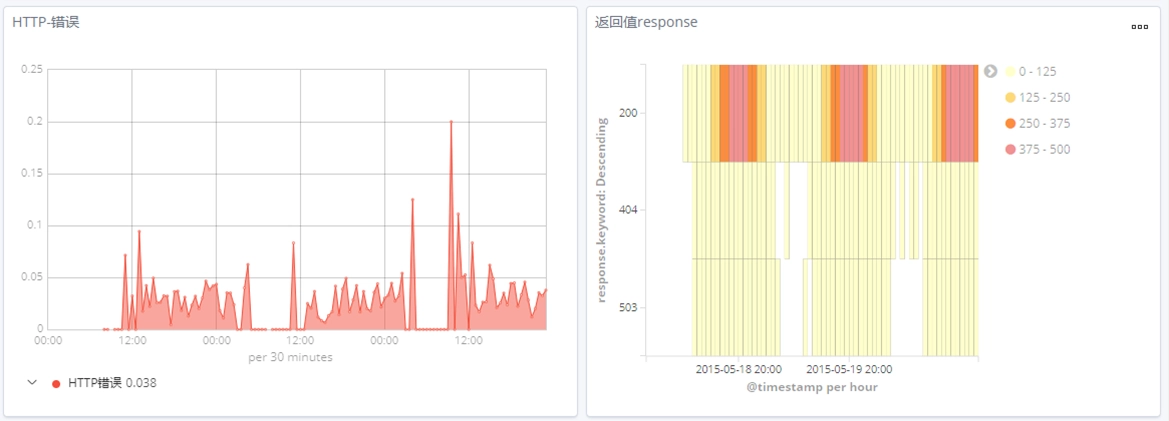This screenshot has width=1169, height=421.
Task: Click the "per 30 minutes" axis label
Action: point(291,357)
